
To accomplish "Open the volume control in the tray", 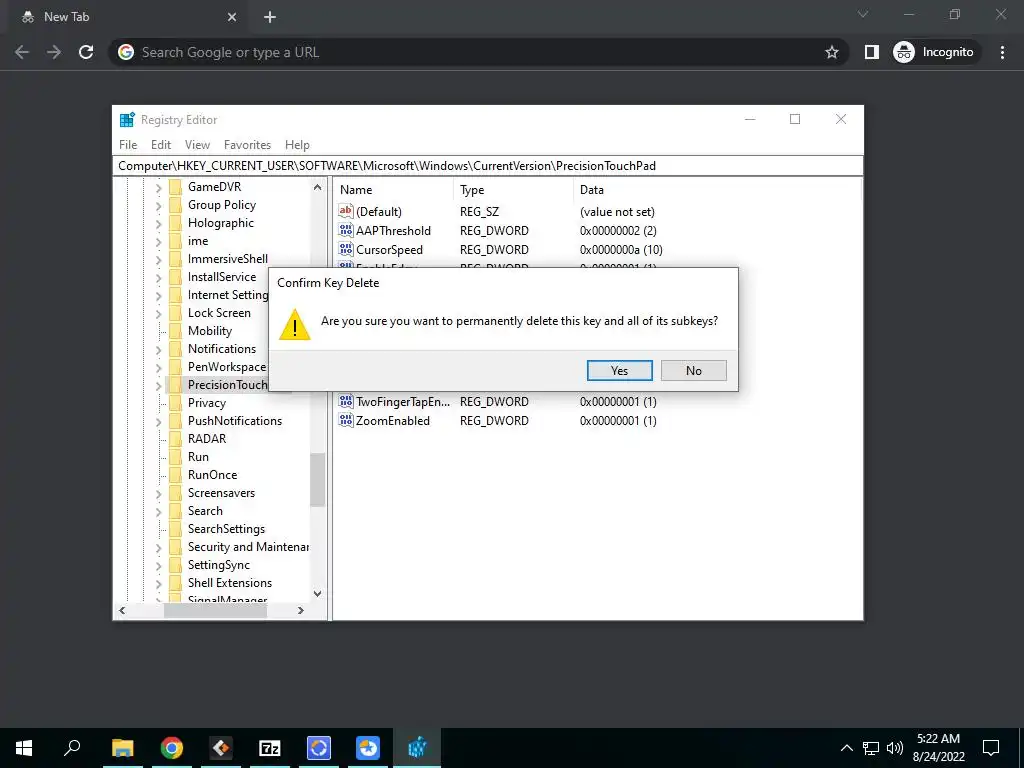I will coord(895,748).
